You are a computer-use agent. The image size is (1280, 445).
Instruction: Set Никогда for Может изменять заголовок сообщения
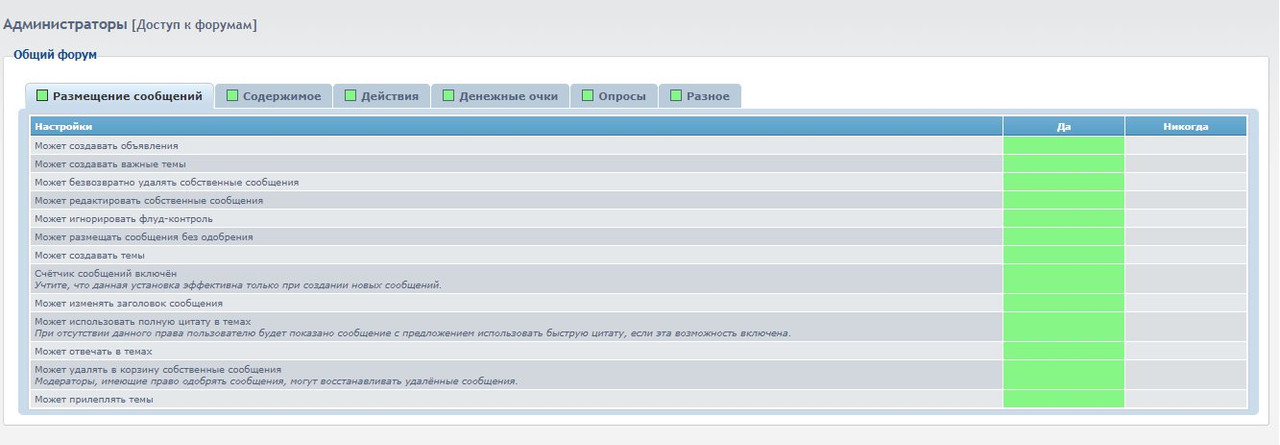click(1186, 302)
